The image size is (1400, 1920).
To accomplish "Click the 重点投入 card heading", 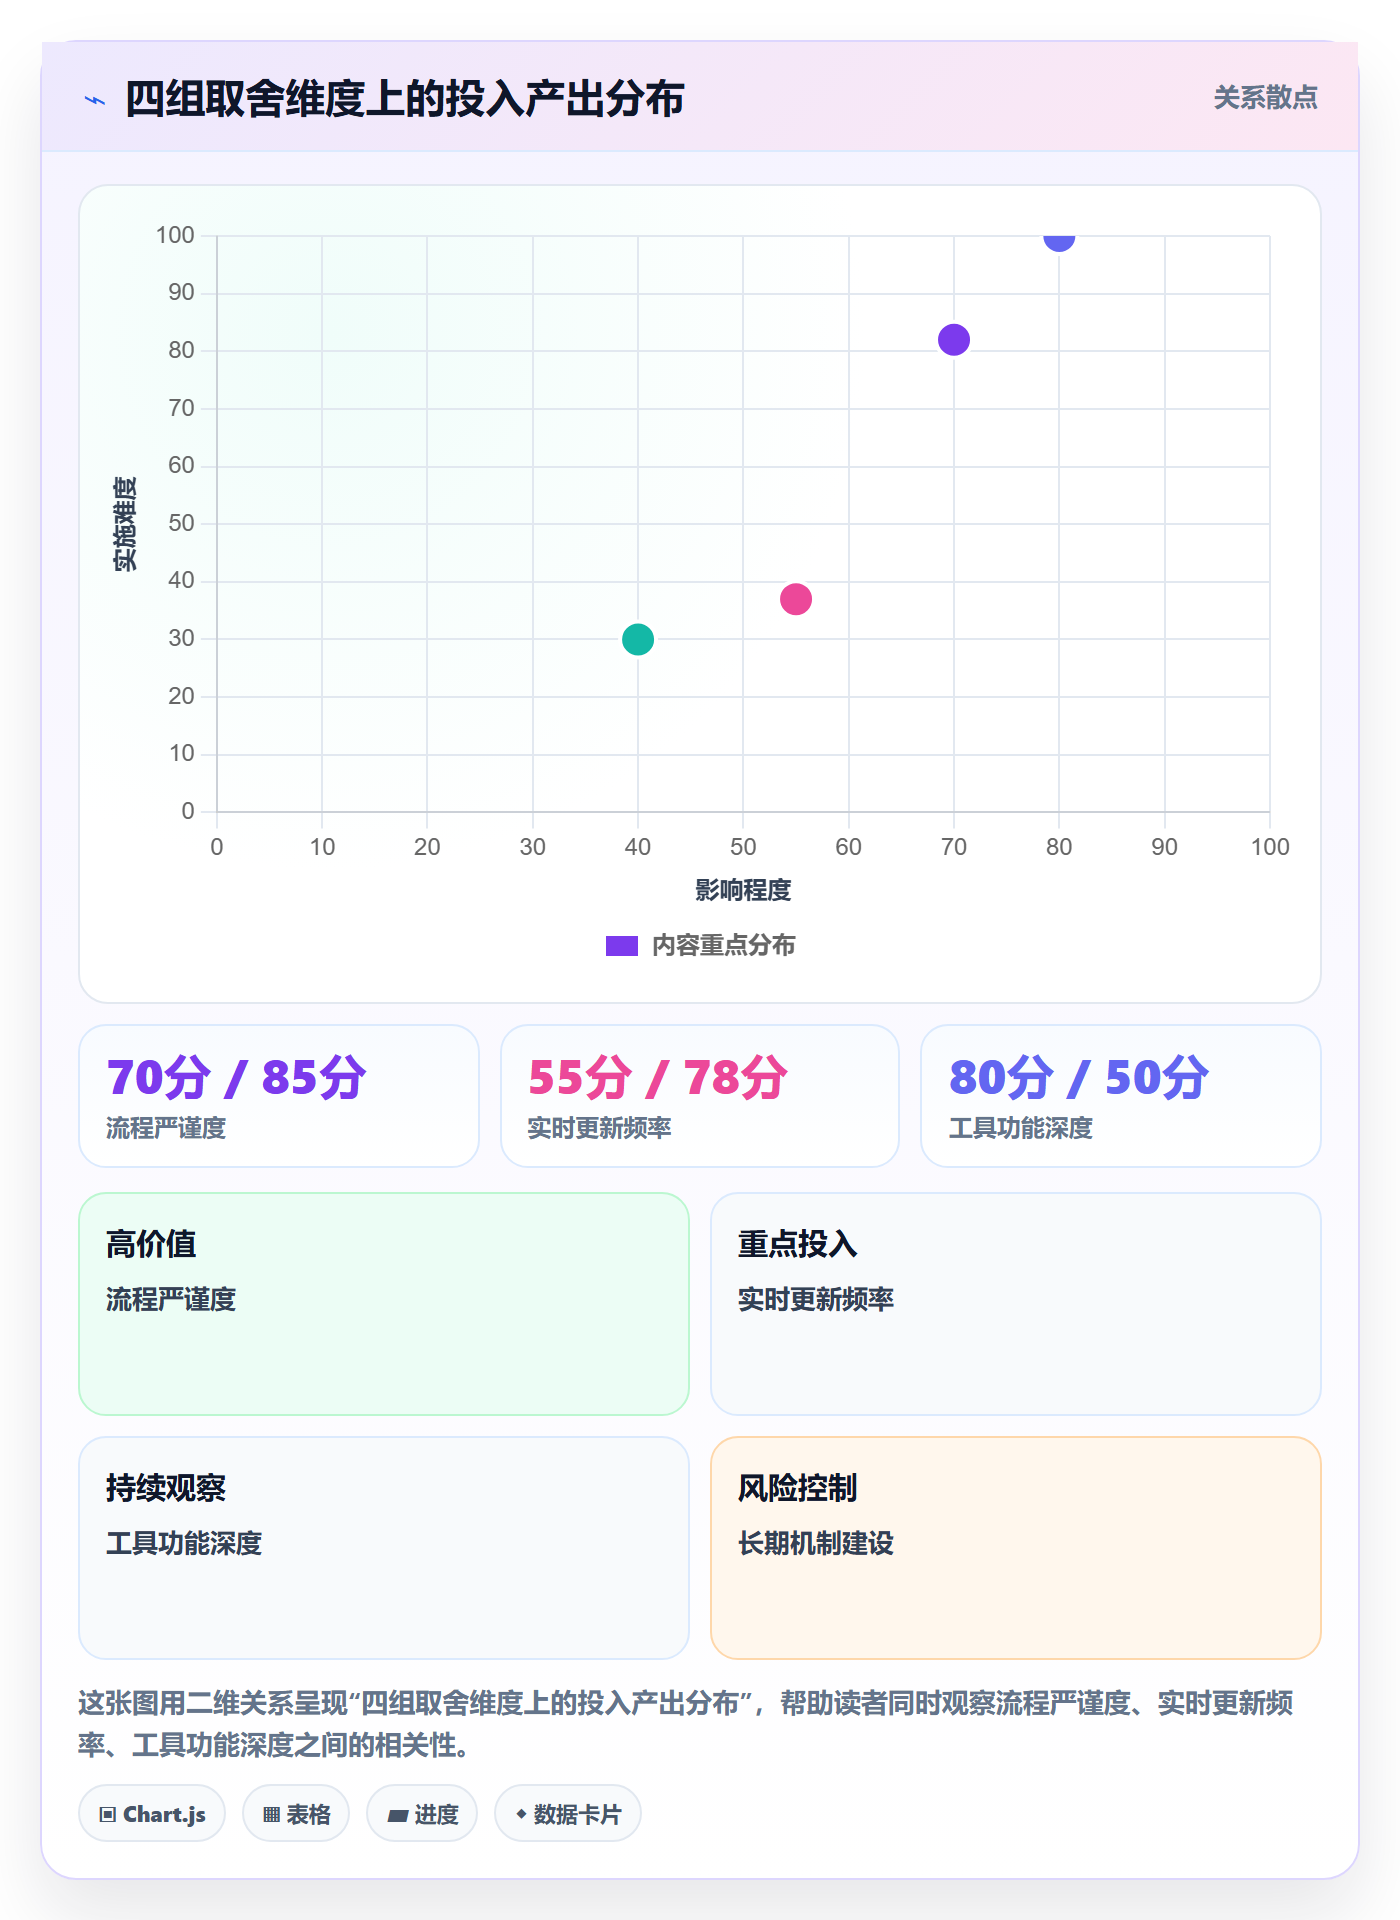I will pyautogui.click(x=798, y=1244).
